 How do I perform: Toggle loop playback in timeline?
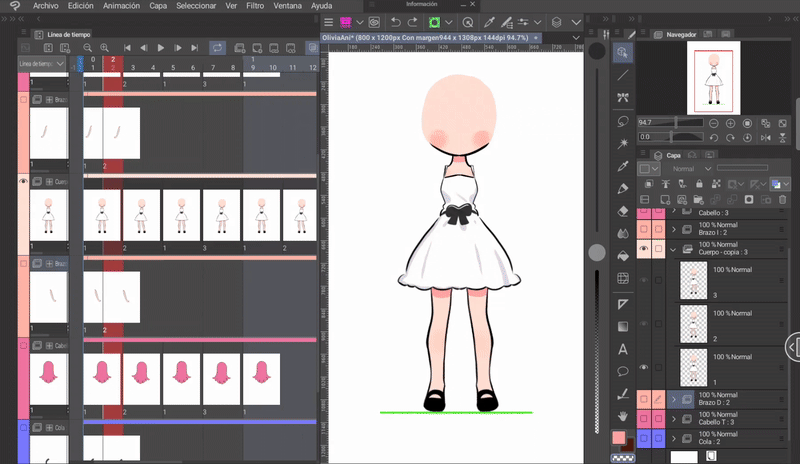217,47
